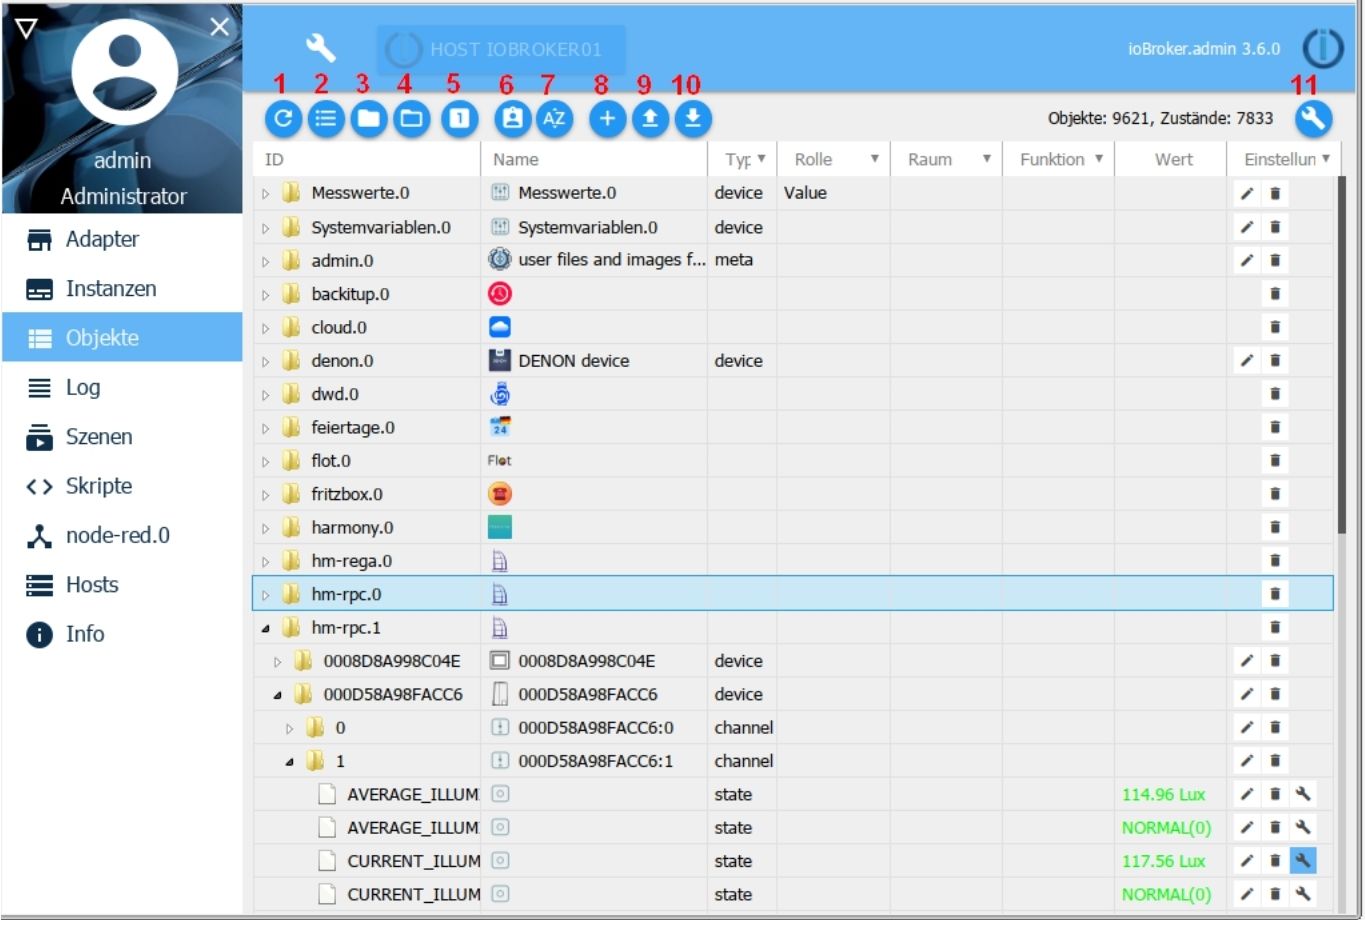Image resolution: width=1365 pixels, height=932 pixels.
Task: Click the download arrow button in toolbar
Action: tap(692, 119)
